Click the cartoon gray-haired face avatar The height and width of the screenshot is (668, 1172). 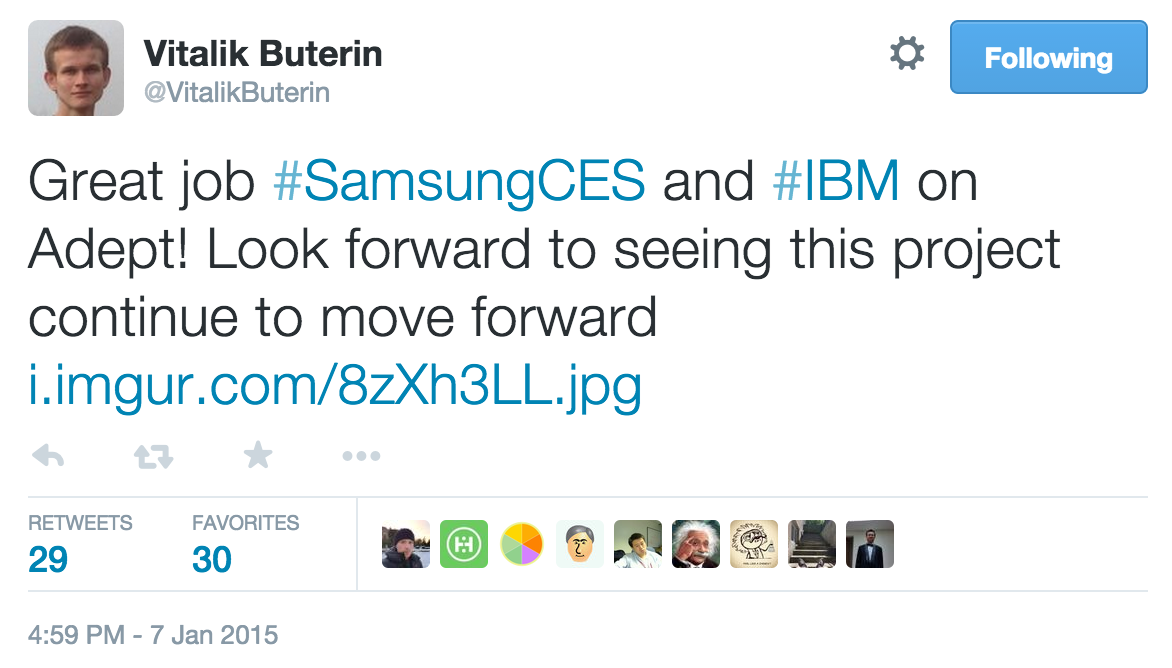[580, 544]
